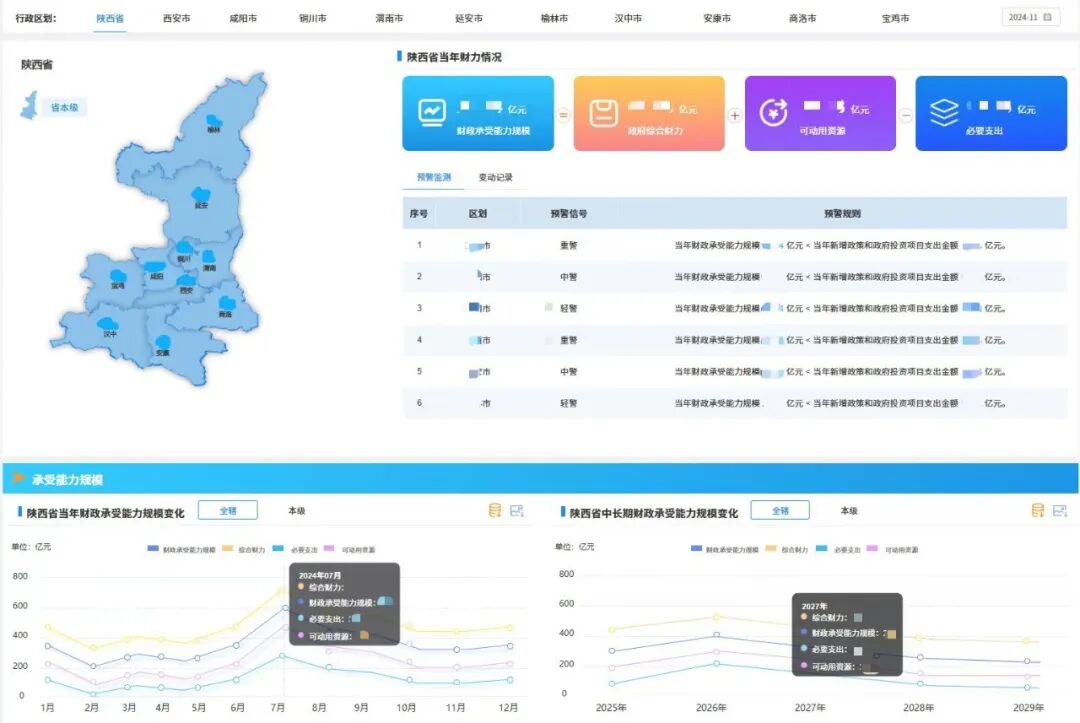Click 轻警 signal in table row 3
The height and width of the screenshot is (723, 1080).
(569, 308)
